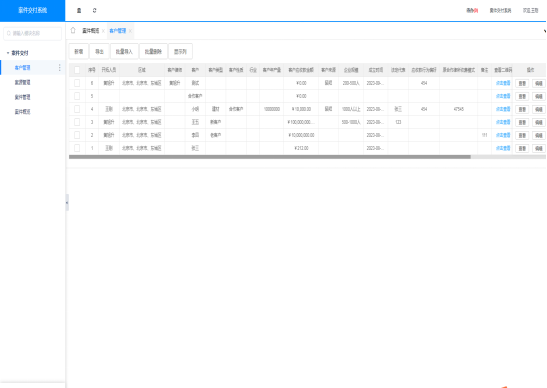Viewport: 547px width, 388px height.
Task: Focus the sidebar module search field
Action: tap(32, 33)
